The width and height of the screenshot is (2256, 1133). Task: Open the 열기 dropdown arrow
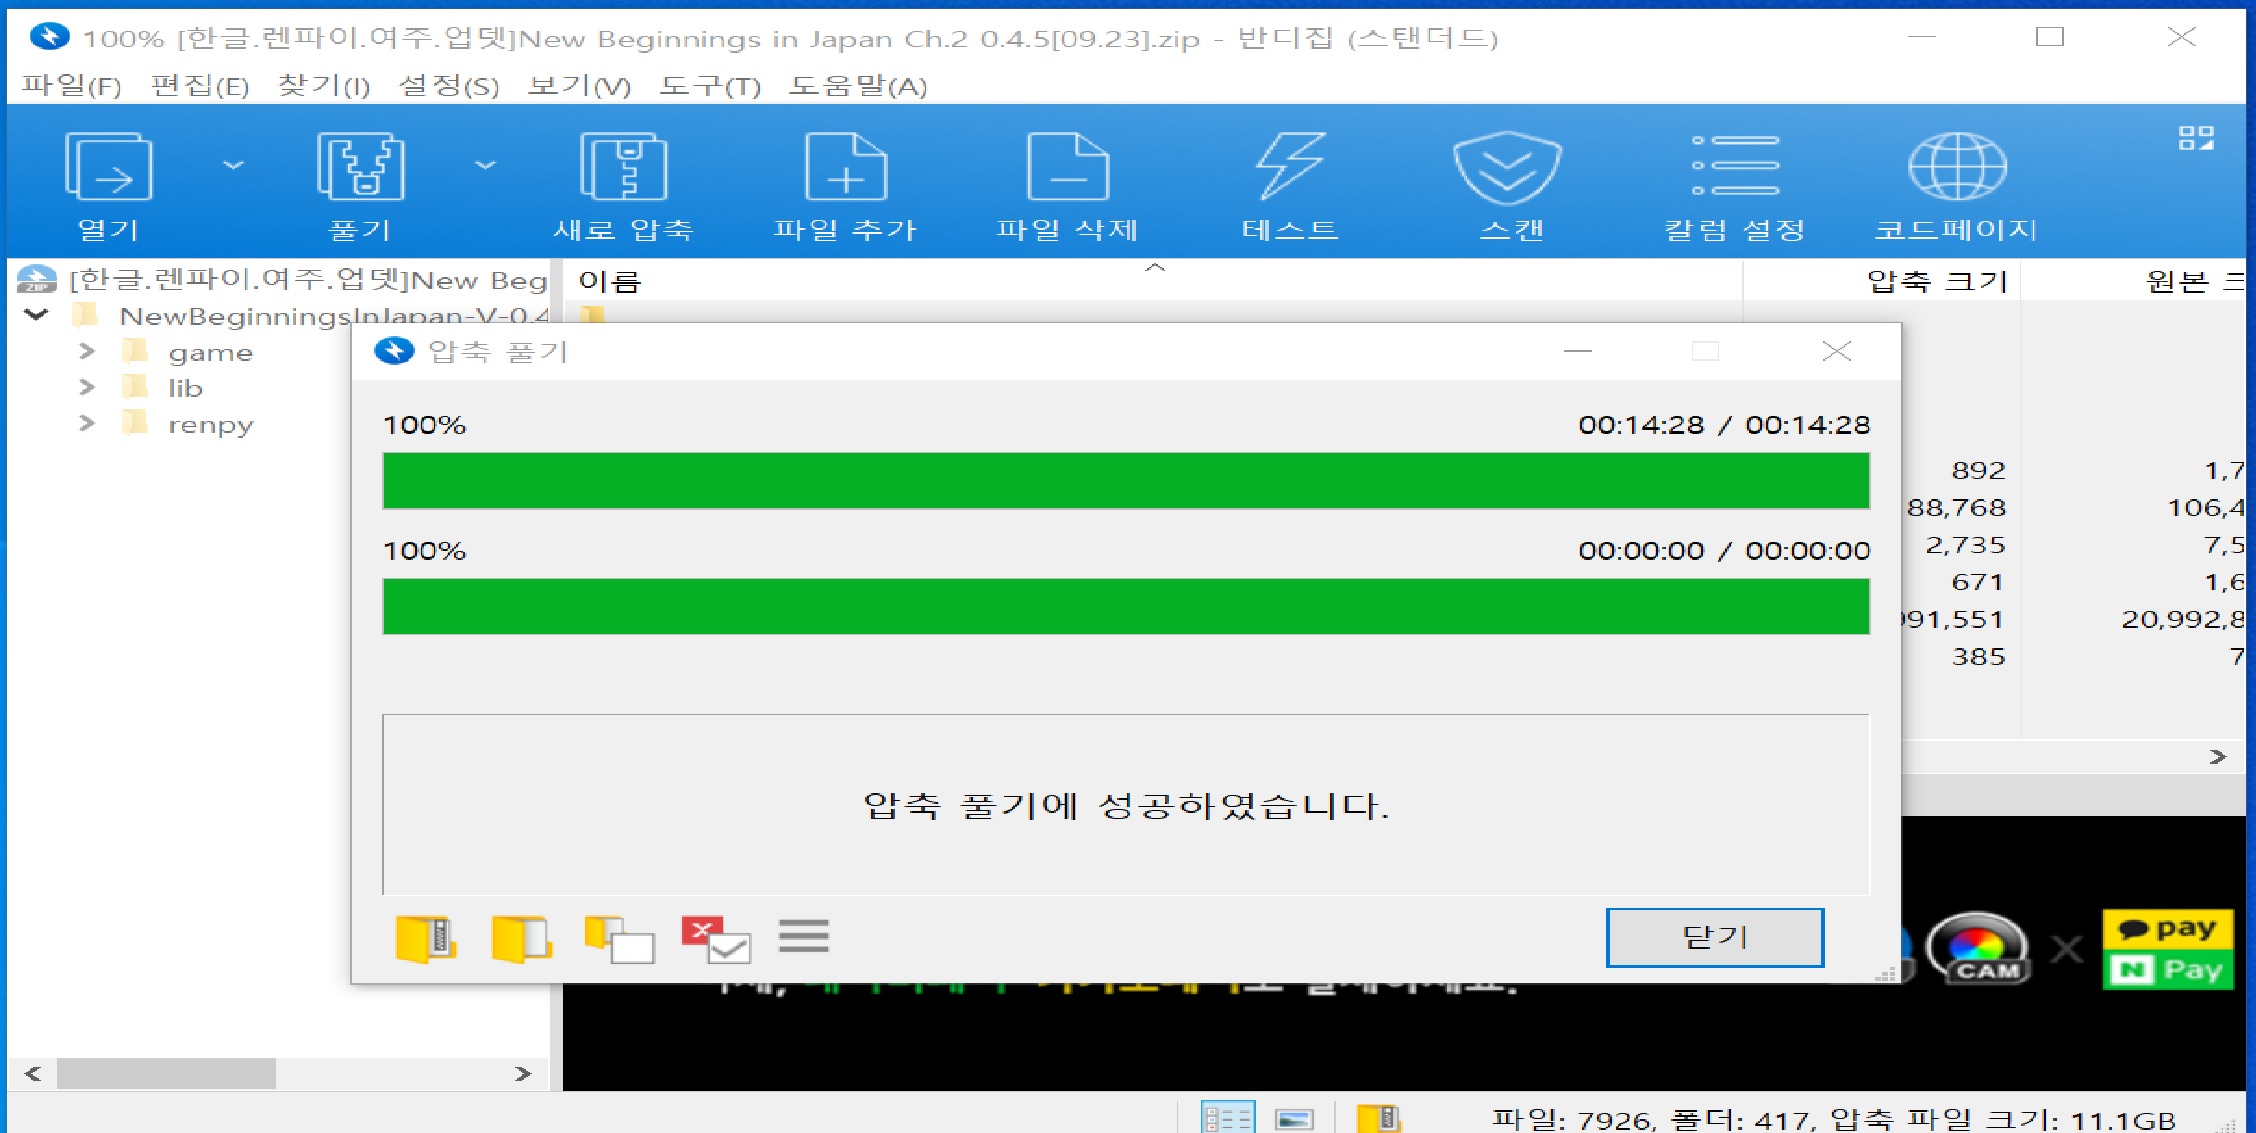click(x=233, y=165)
